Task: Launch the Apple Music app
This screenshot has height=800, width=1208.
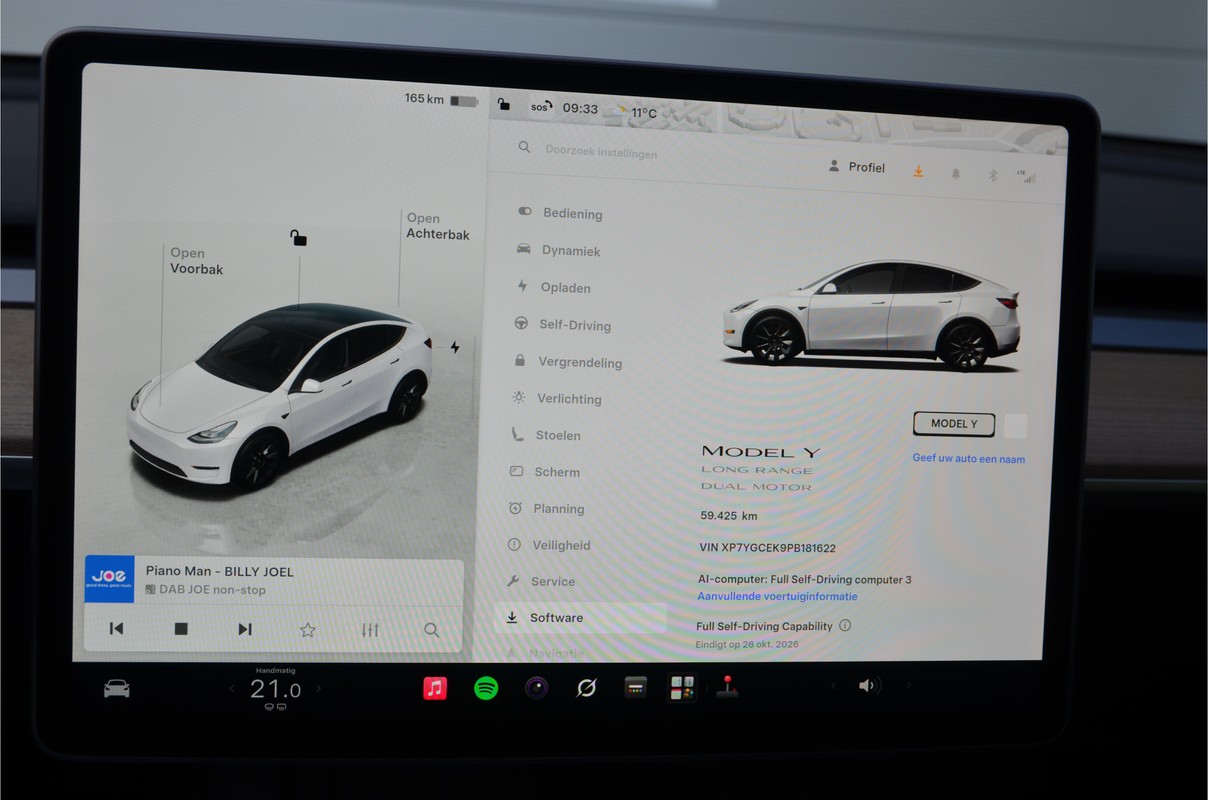Action: 435,688
